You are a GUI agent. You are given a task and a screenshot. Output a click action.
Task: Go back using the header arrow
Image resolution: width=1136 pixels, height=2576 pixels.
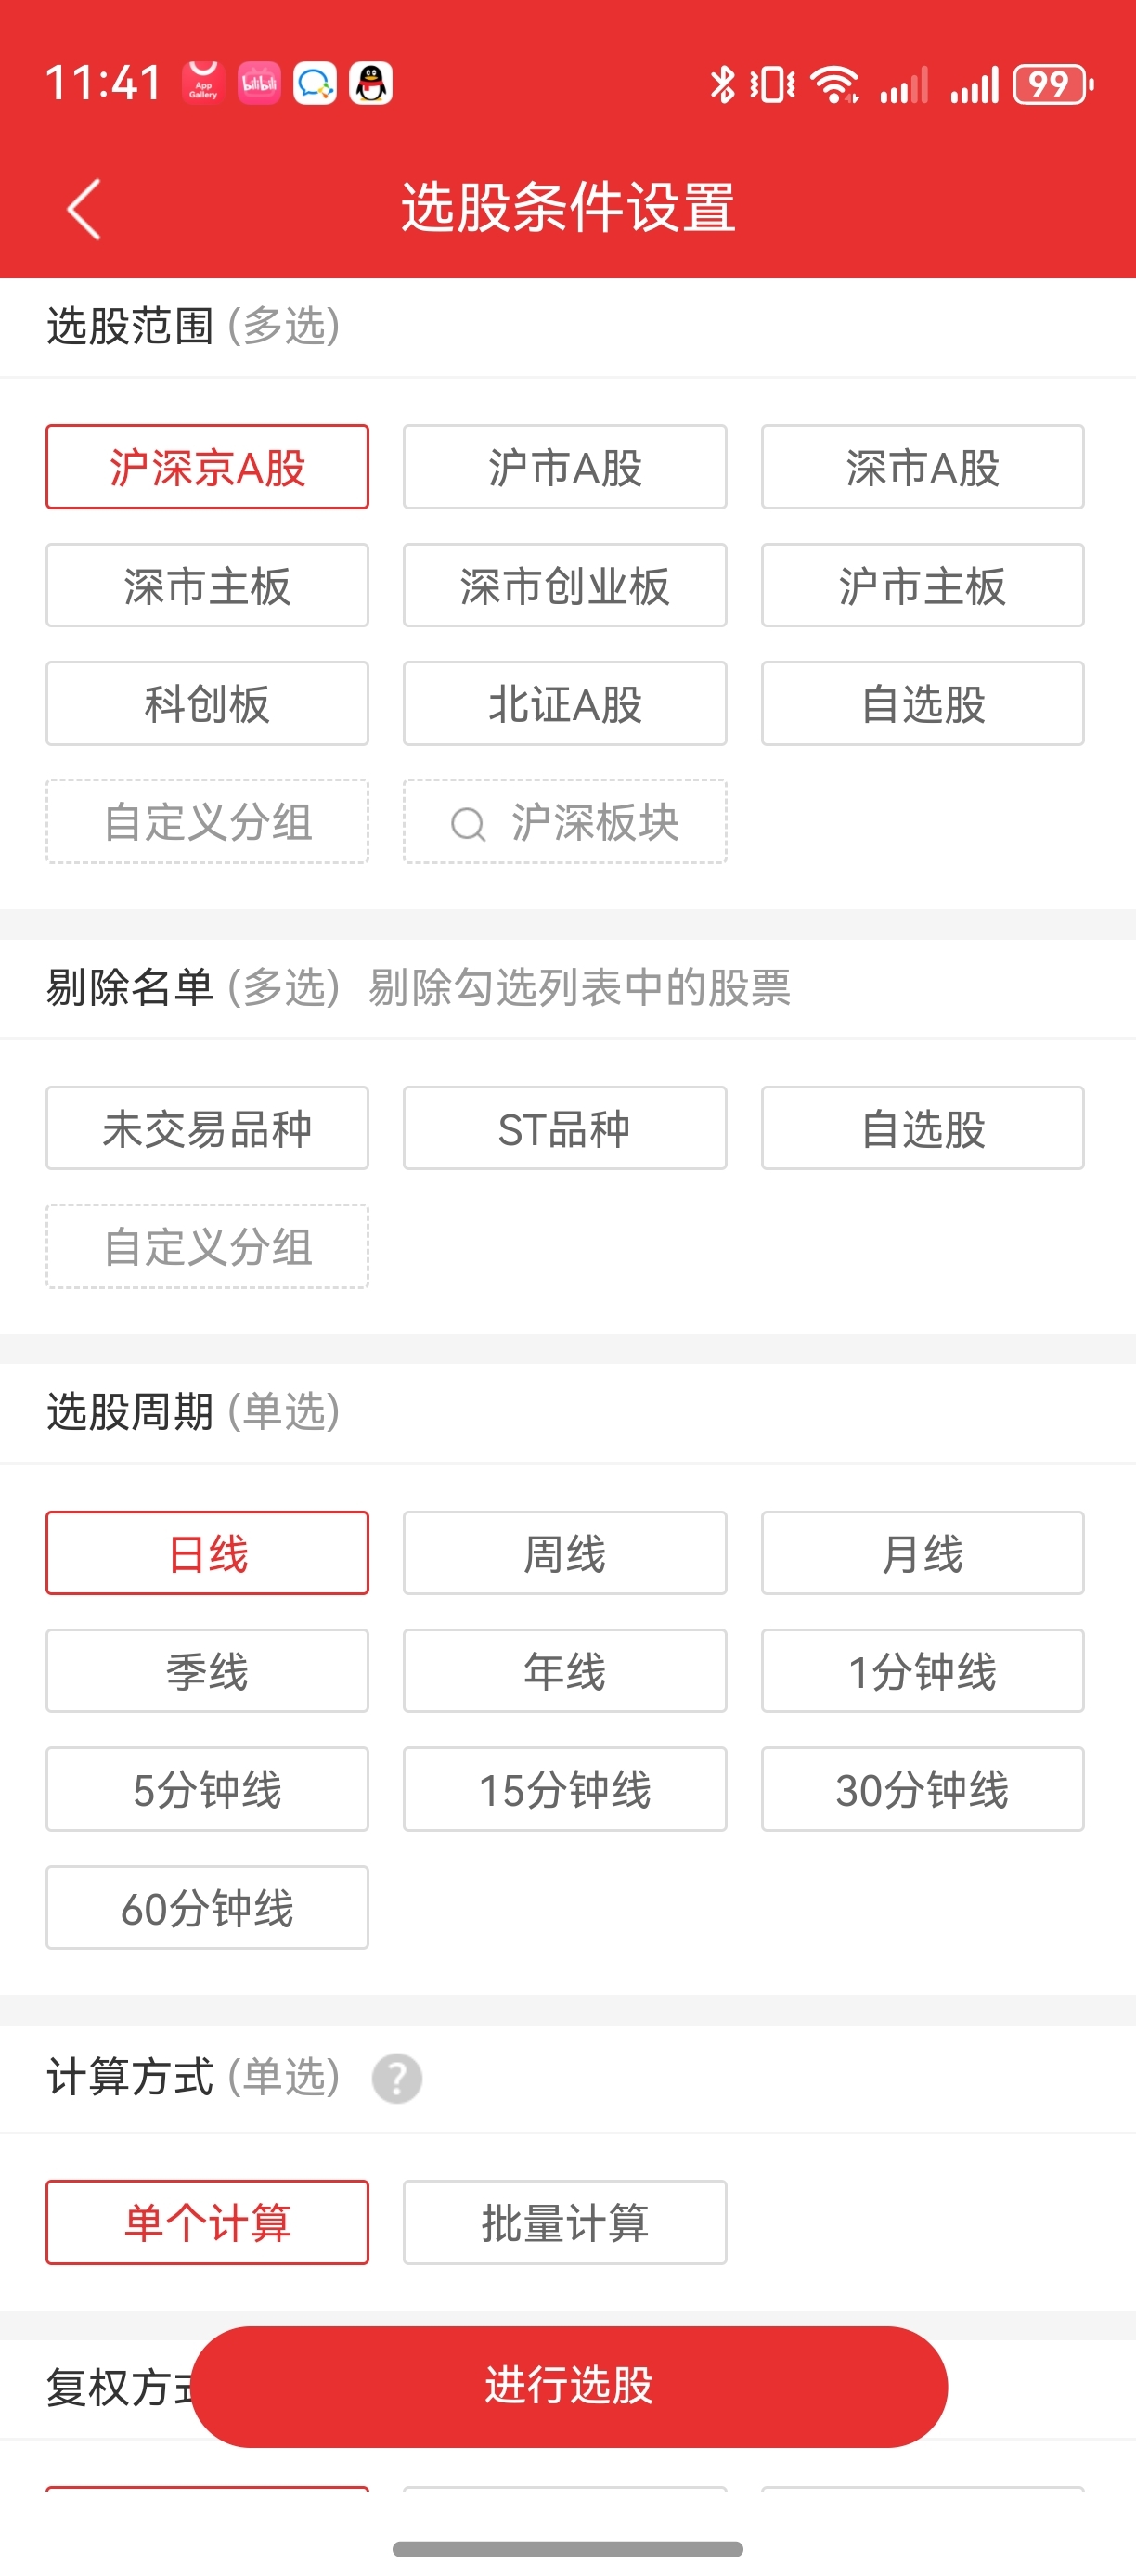84,209
